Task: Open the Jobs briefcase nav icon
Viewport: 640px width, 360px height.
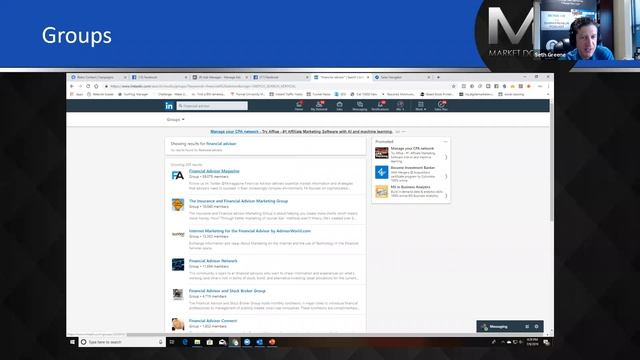Action: [339, 106]
